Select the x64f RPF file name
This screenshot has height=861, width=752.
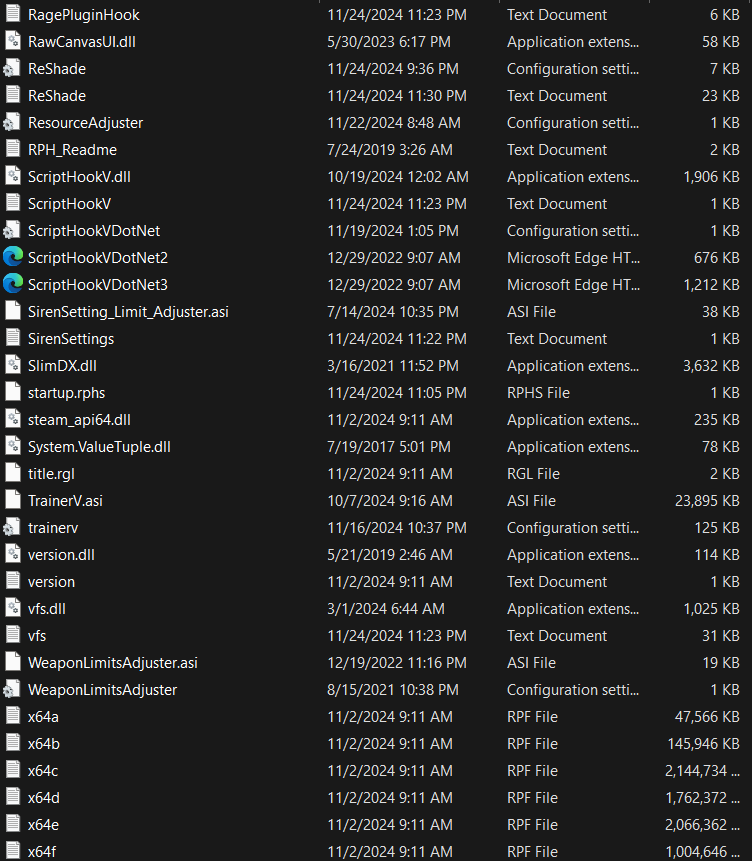(42, 851)
